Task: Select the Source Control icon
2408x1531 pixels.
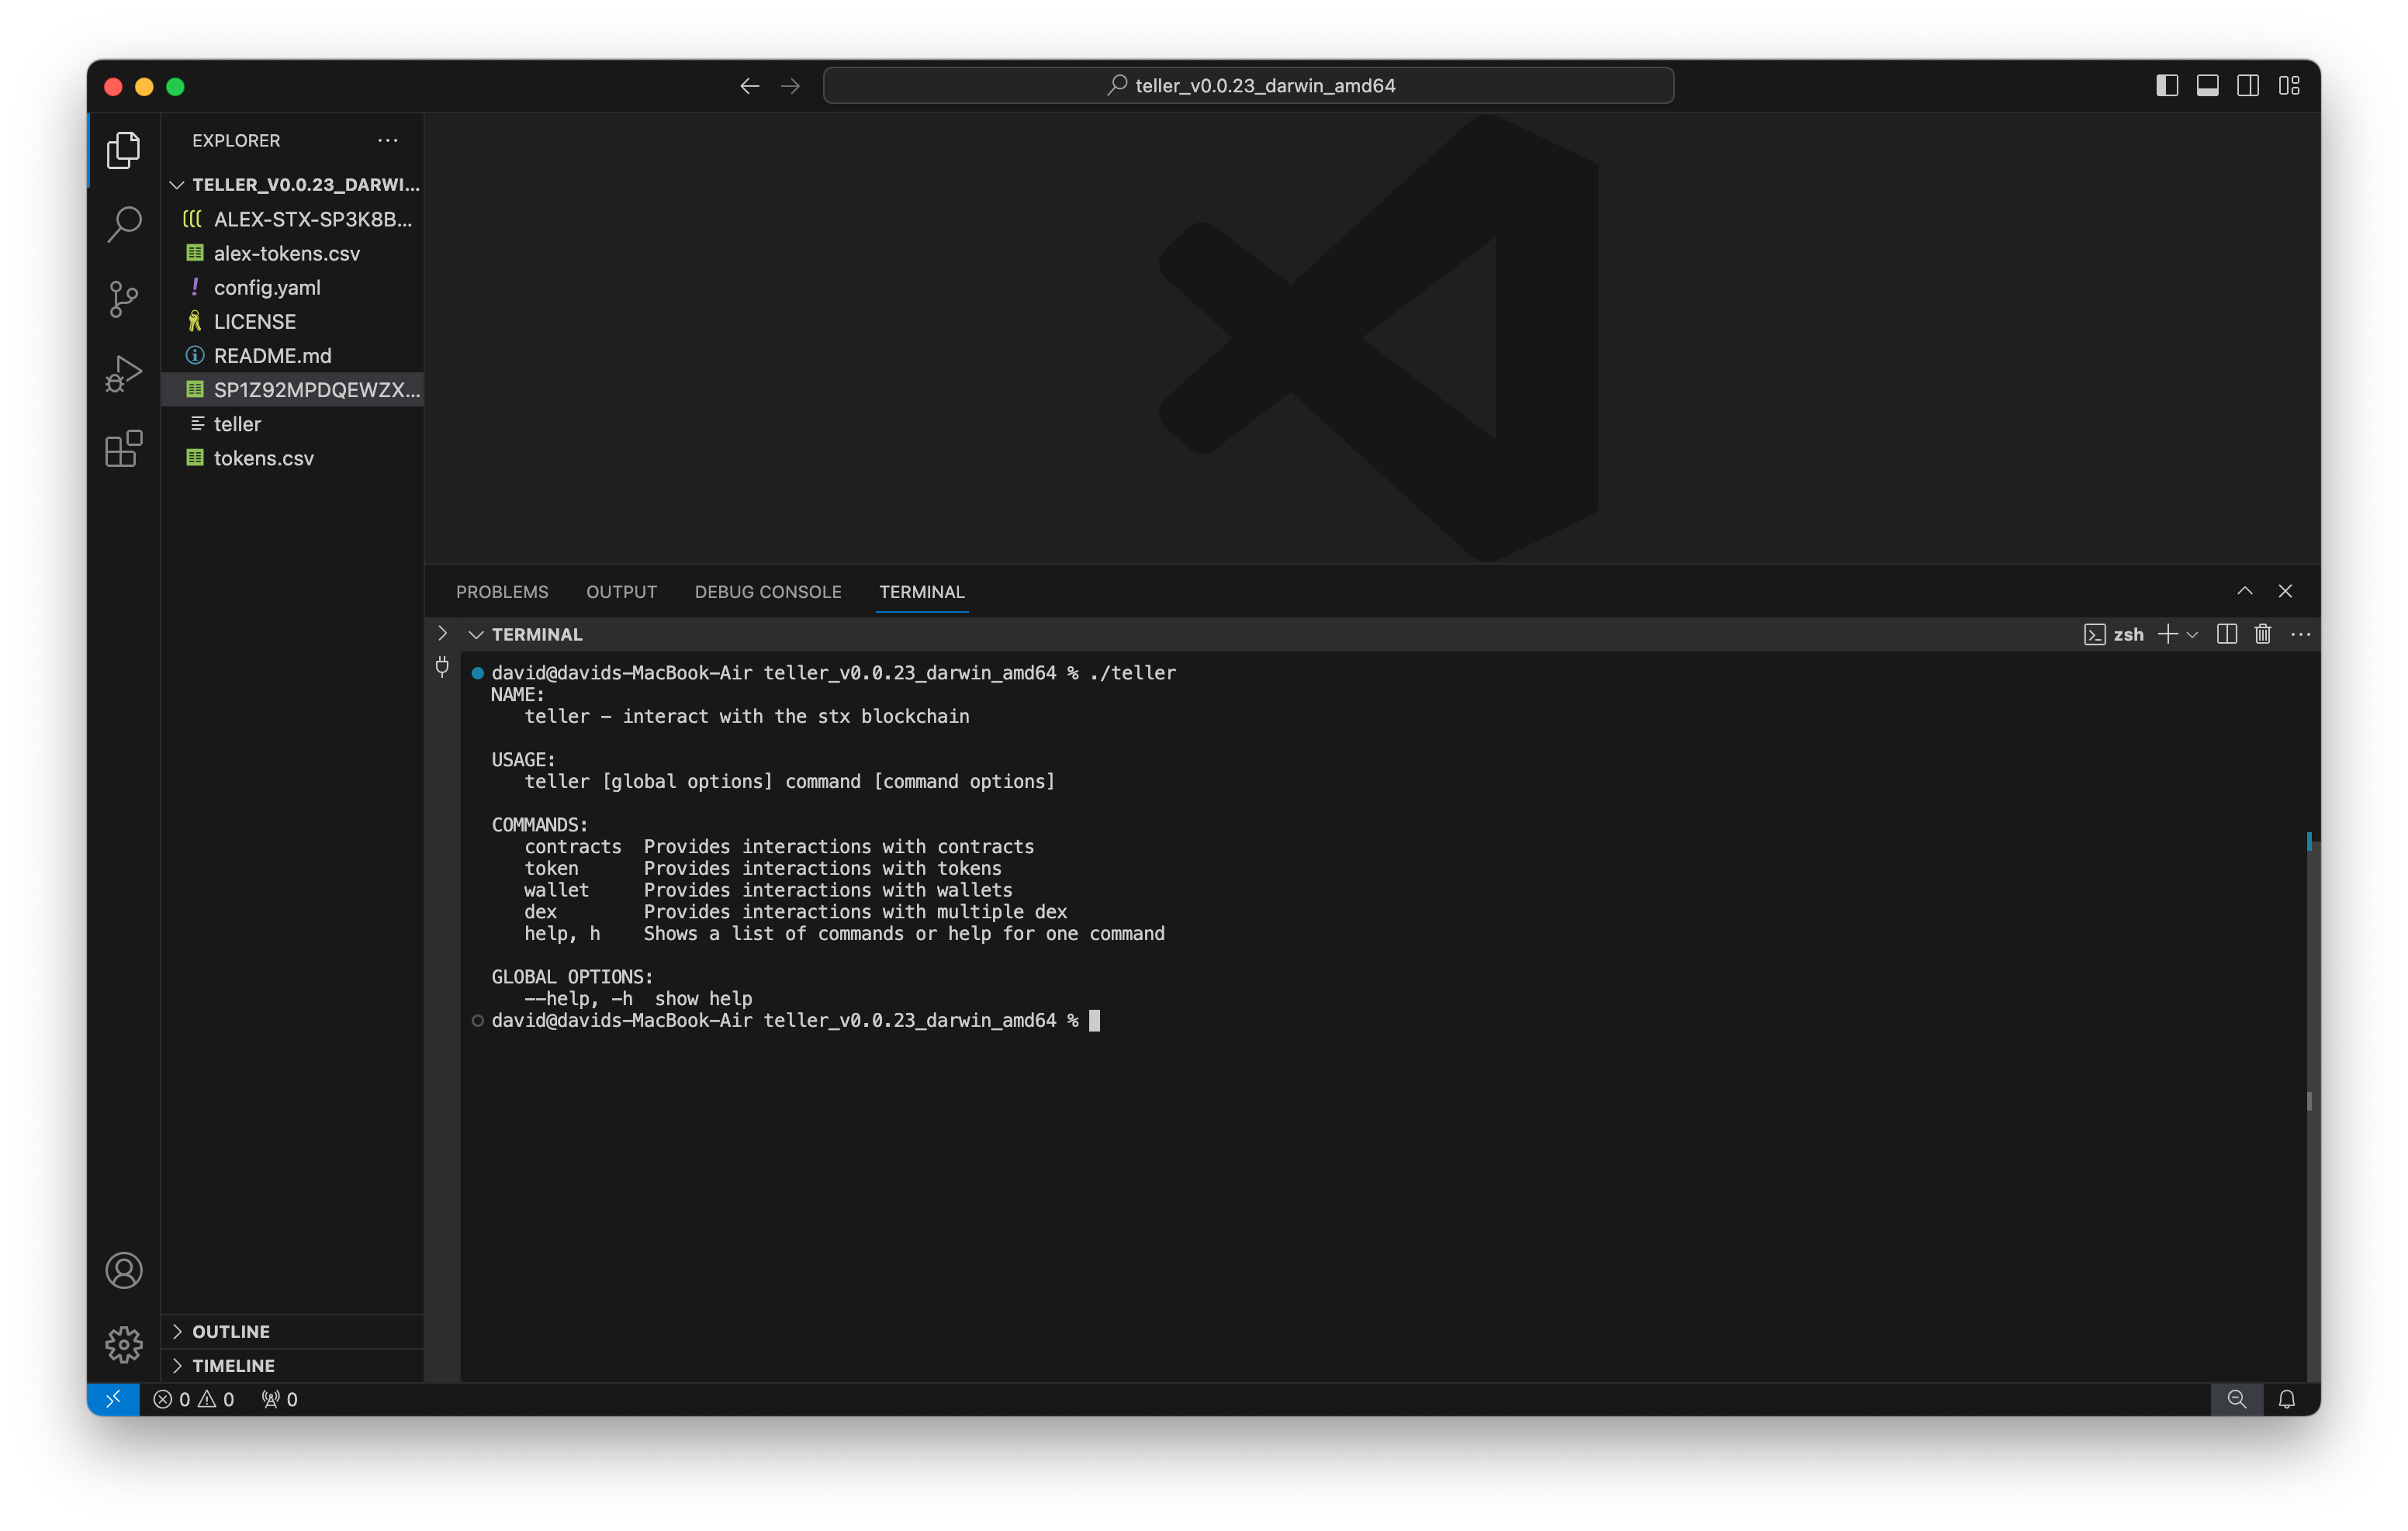Action: [x=123, y=299]
